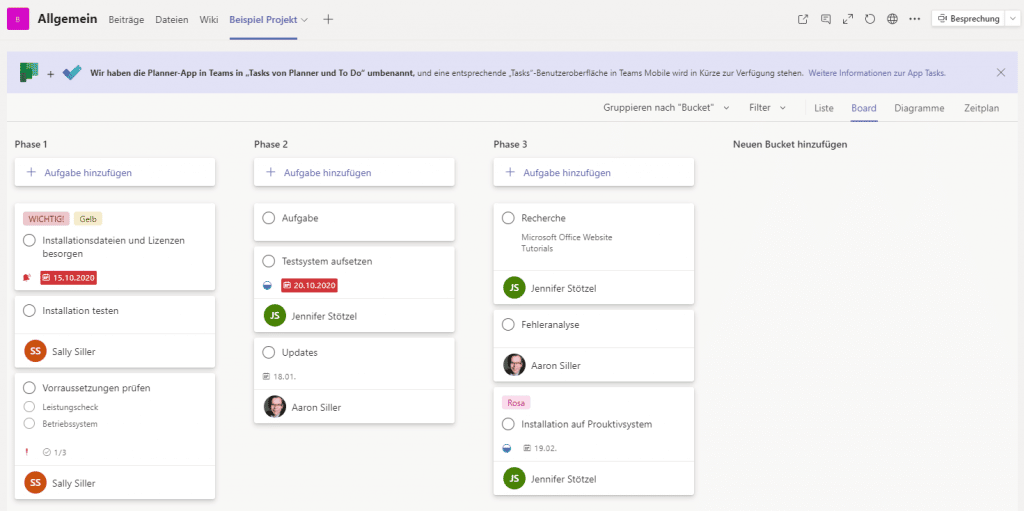Add task in Phase 3 bucket
The image size is (1024, 511).
pyautogui.click(x=594, y=173)
